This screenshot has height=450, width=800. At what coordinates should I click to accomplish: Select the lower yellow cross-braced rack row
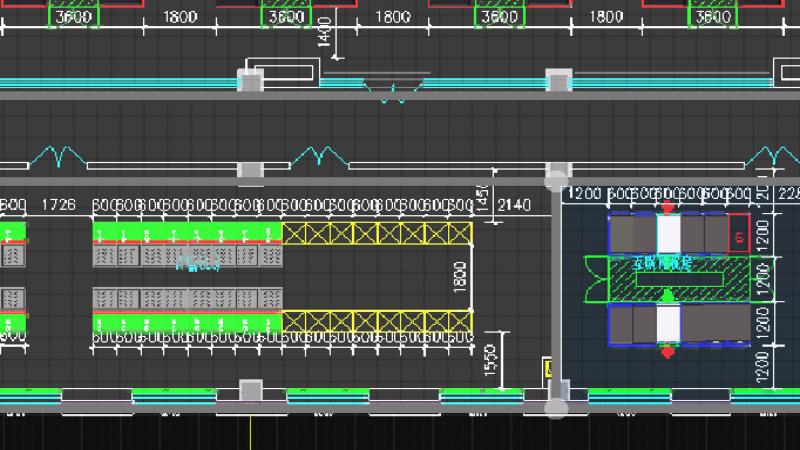click(x=377, y=322)
